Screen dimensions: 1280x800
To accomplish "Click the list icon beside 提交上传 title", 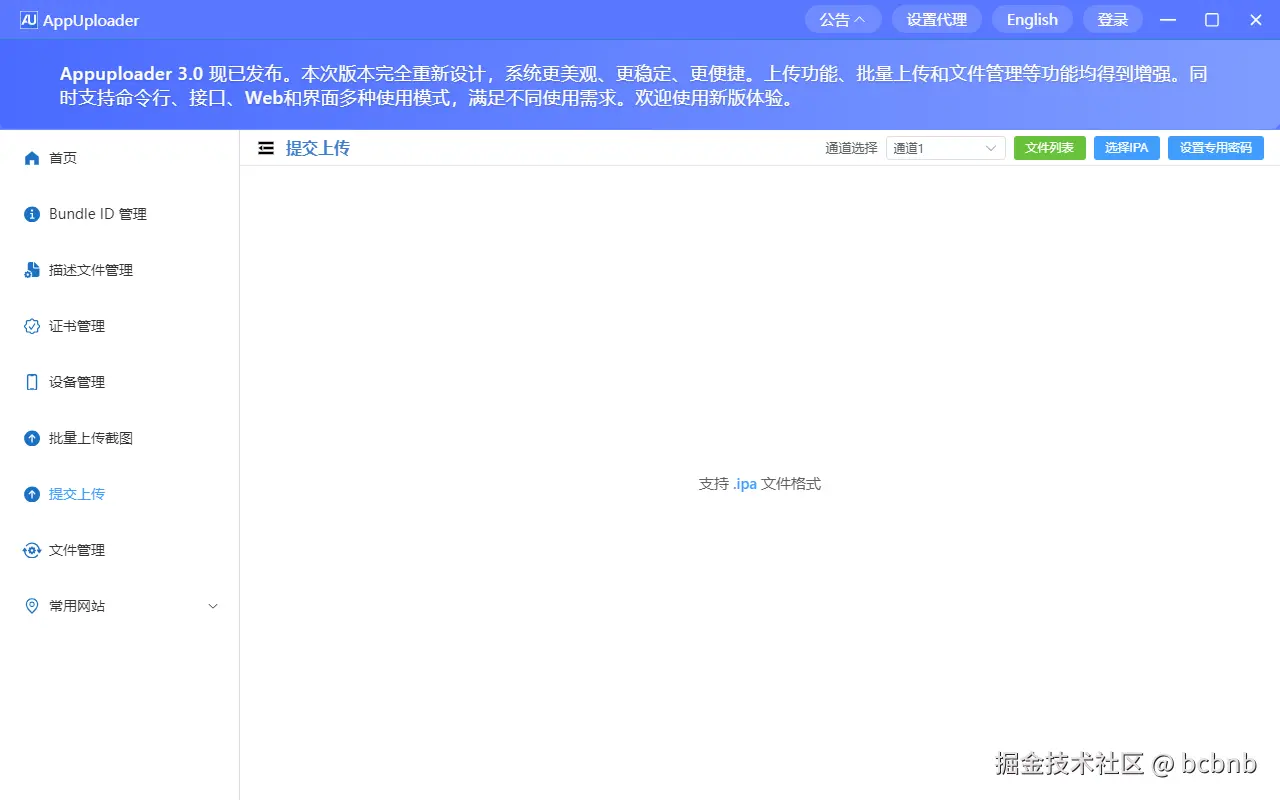I will click(265, 147).
